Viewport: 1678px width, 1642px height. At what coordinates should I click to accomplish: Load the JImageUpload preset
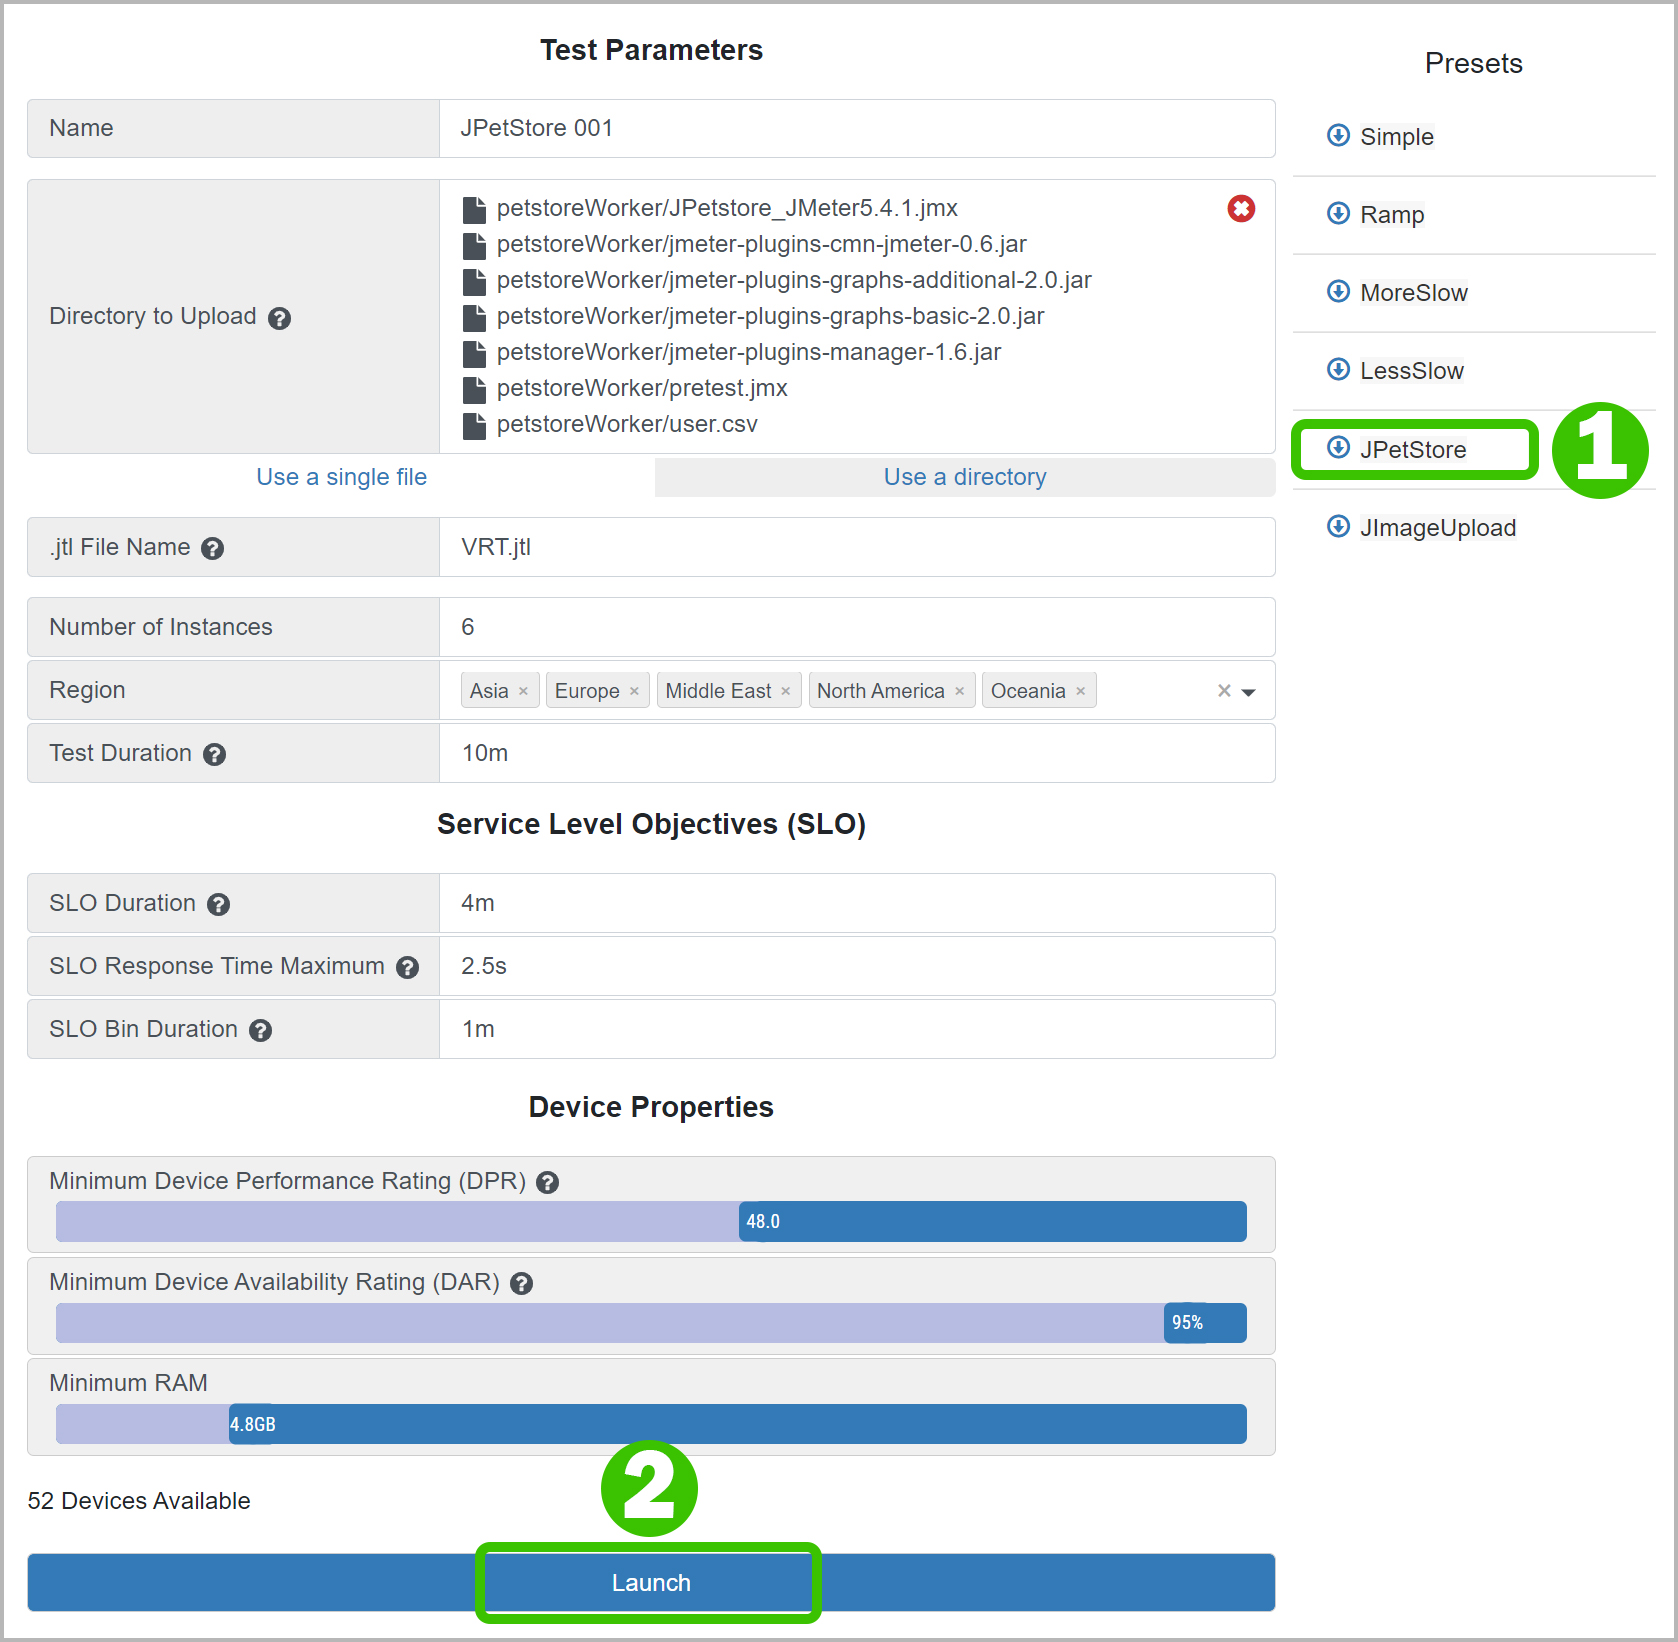(x=1437, y=528)
